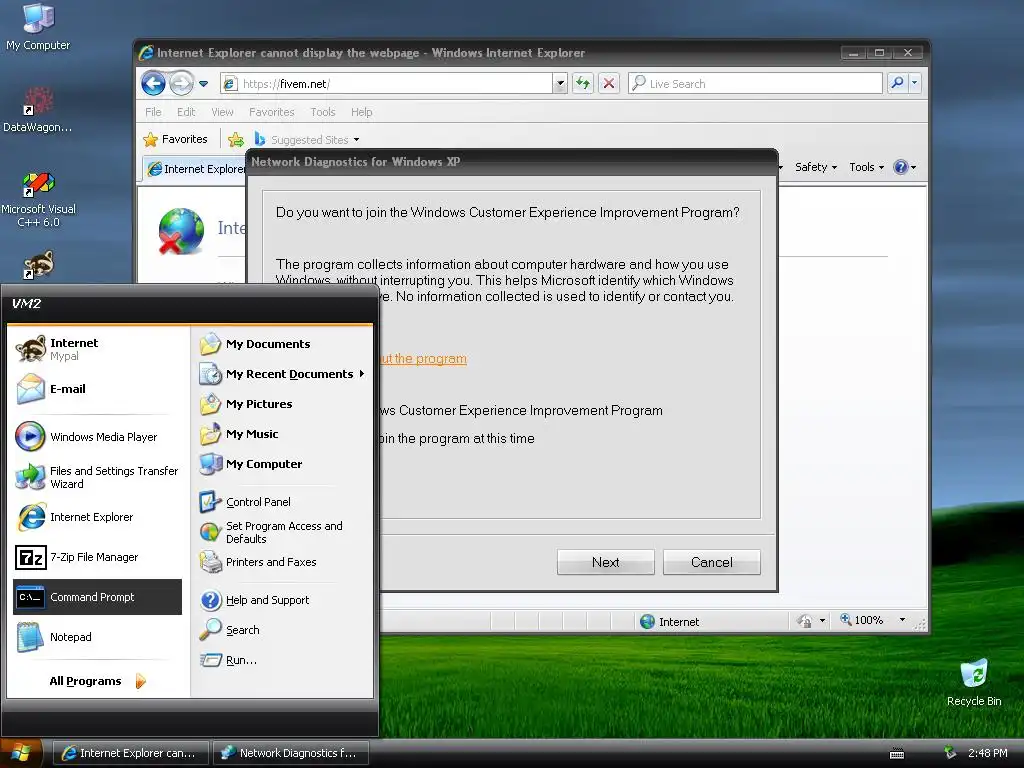This screenshot has height=768, width=1024.
Task: Click Cancel in Network Diagnostics
Action: click(712, 562)
